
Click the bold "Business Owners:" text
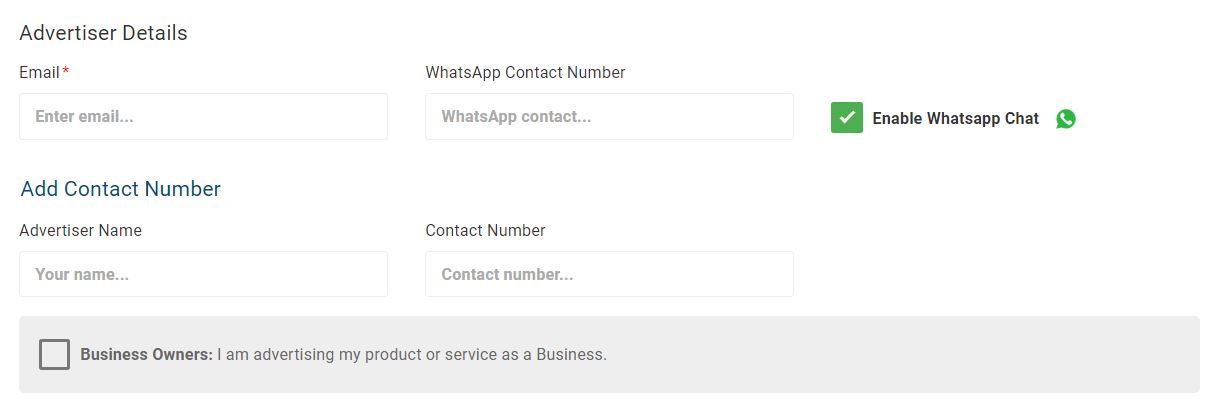(146, 354)
